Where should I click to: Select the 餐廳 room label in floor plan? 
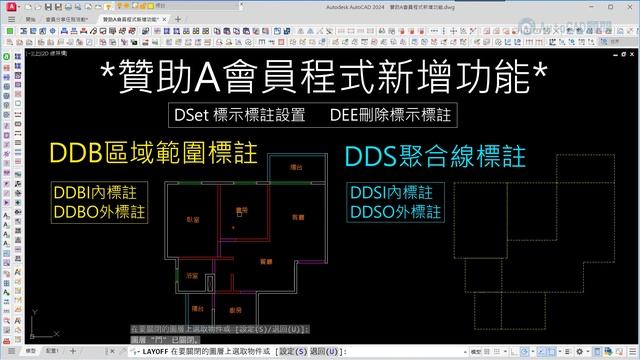click(x=266, y=261)
